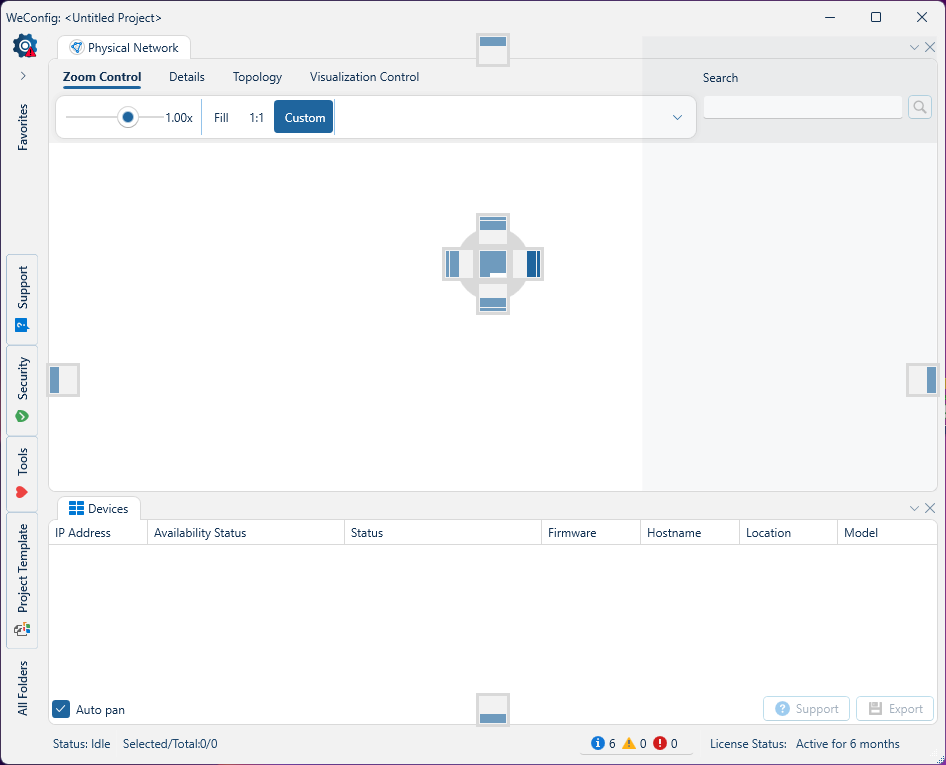946x765 pixels.
Task: Click 'Active for 6 months' license text
Action: point(847,744)
